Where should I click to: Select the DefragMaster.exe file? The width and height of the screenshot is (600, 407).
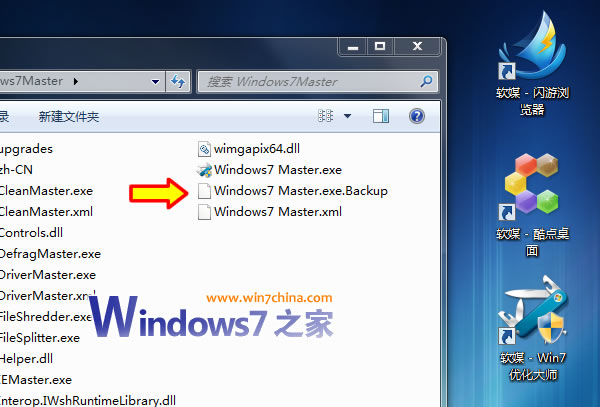[51, 254]
